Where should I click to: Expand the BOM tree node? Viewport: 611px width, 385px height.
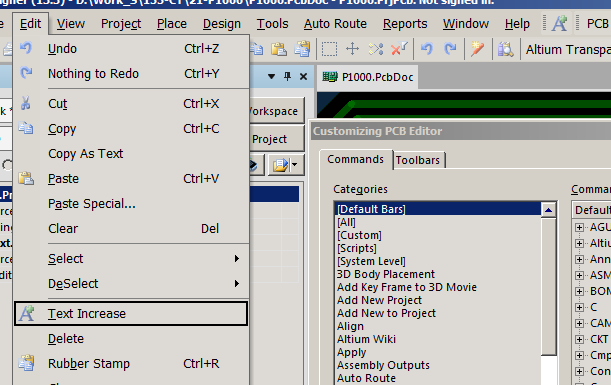(x=579, y=291)
